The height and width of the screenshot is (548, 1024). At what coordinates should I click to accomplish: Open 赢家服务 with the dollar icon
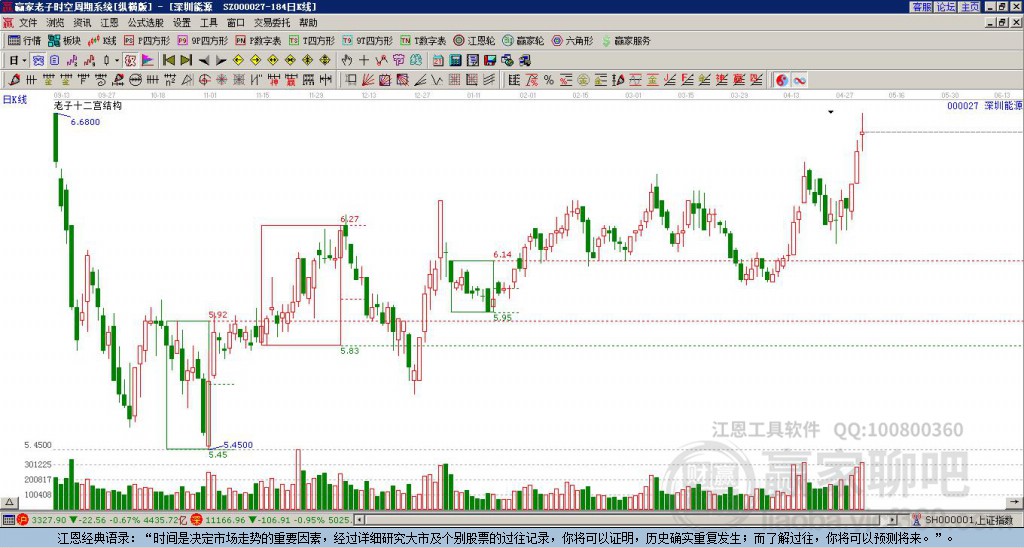pyautogui.click(x=626, y=40)
